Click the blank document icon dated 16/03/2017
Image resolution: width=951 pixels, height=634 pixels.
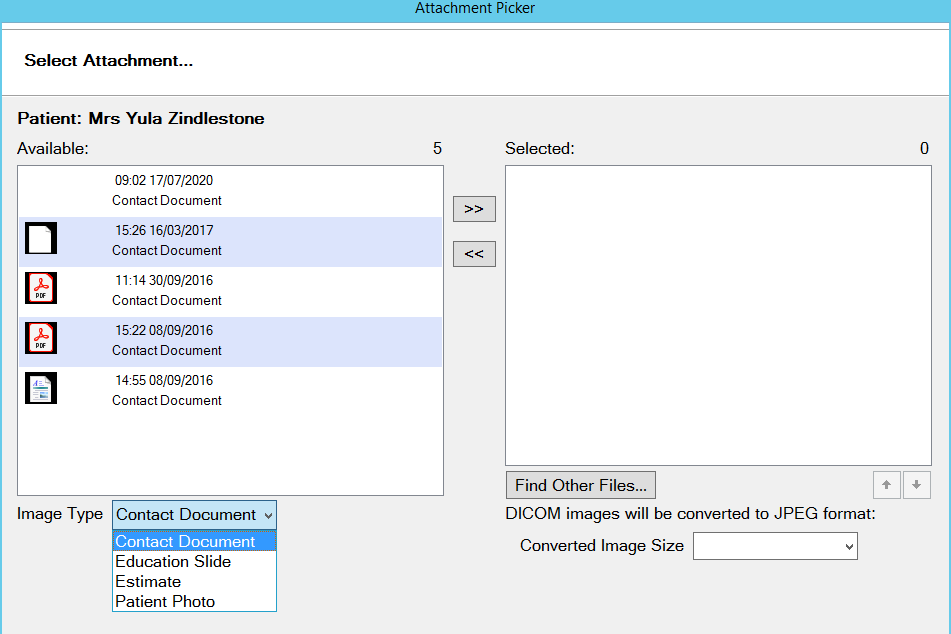tap(41, 238)
